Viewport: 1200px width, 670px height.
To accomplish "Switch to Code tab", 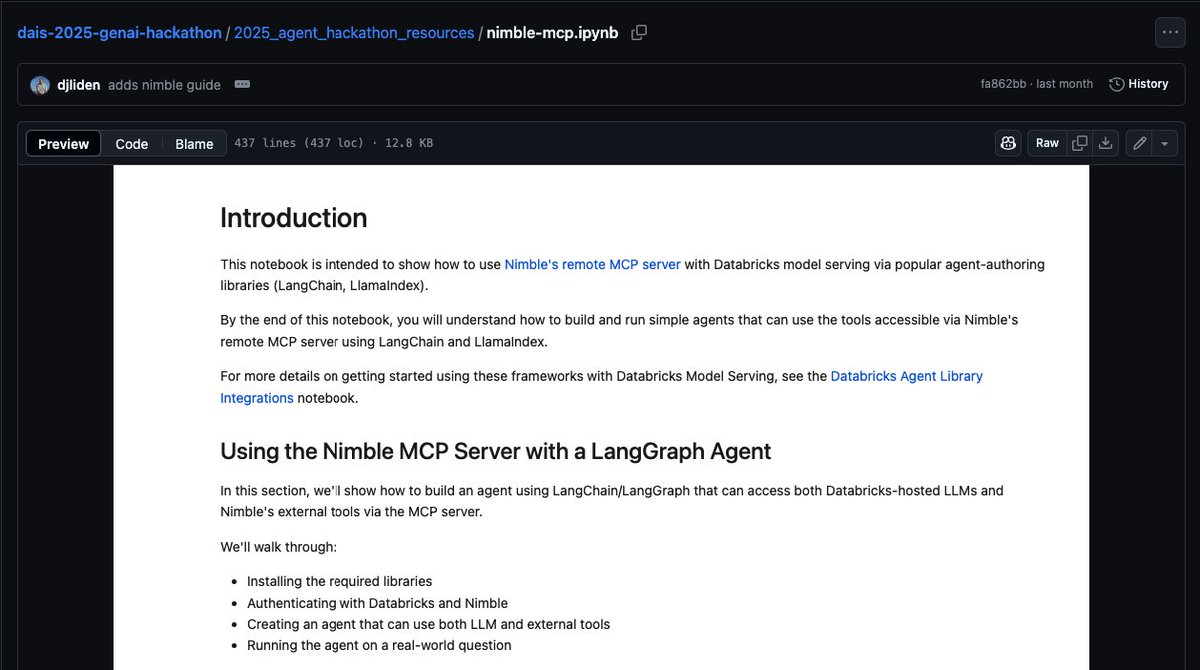I will coord(132,144).
